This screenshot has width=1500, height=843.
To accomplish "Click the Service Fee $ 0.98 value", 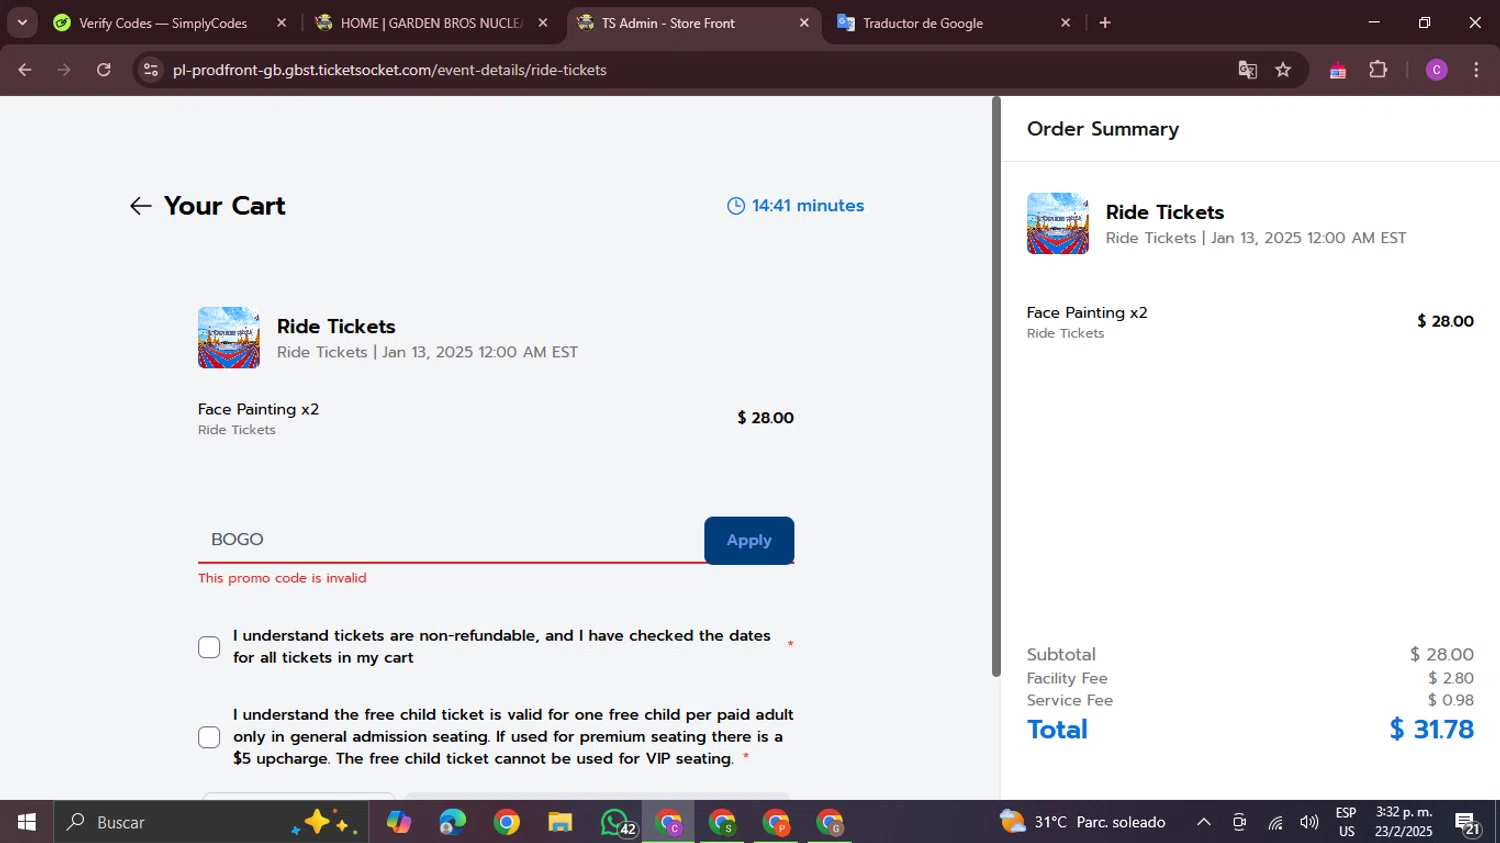I will tap(1450, 700).
